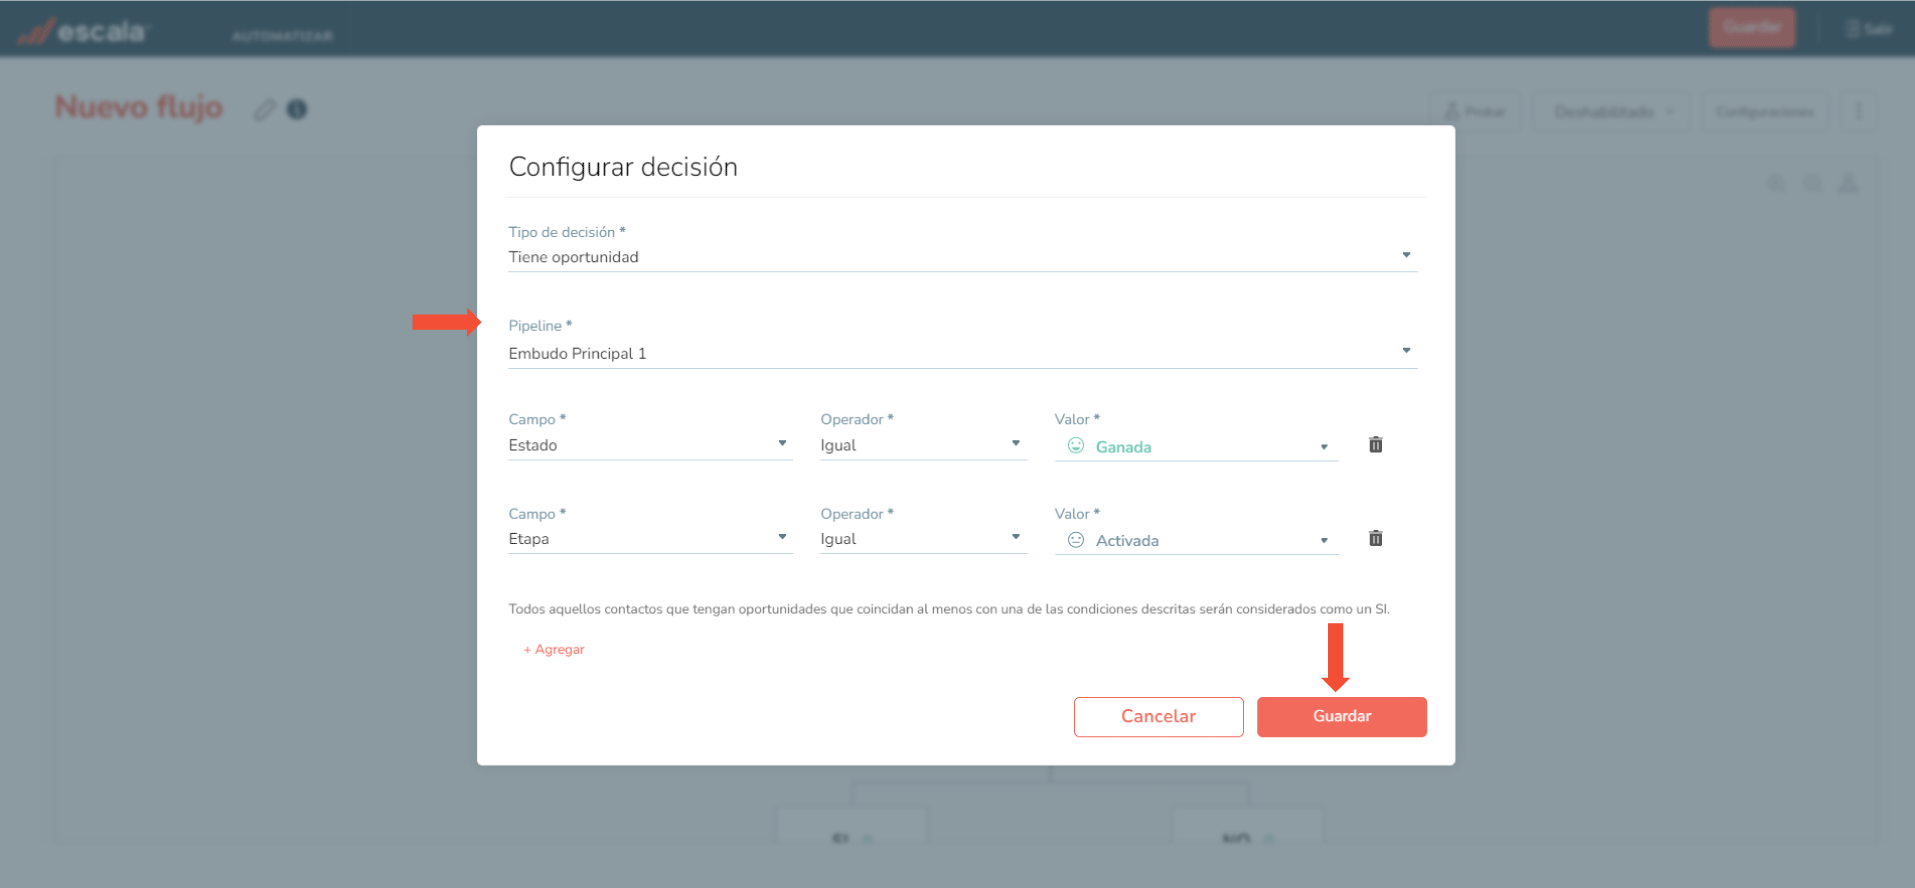
Task: Open Configuraciones in the background toolbar
Action: coord(1764,111)
